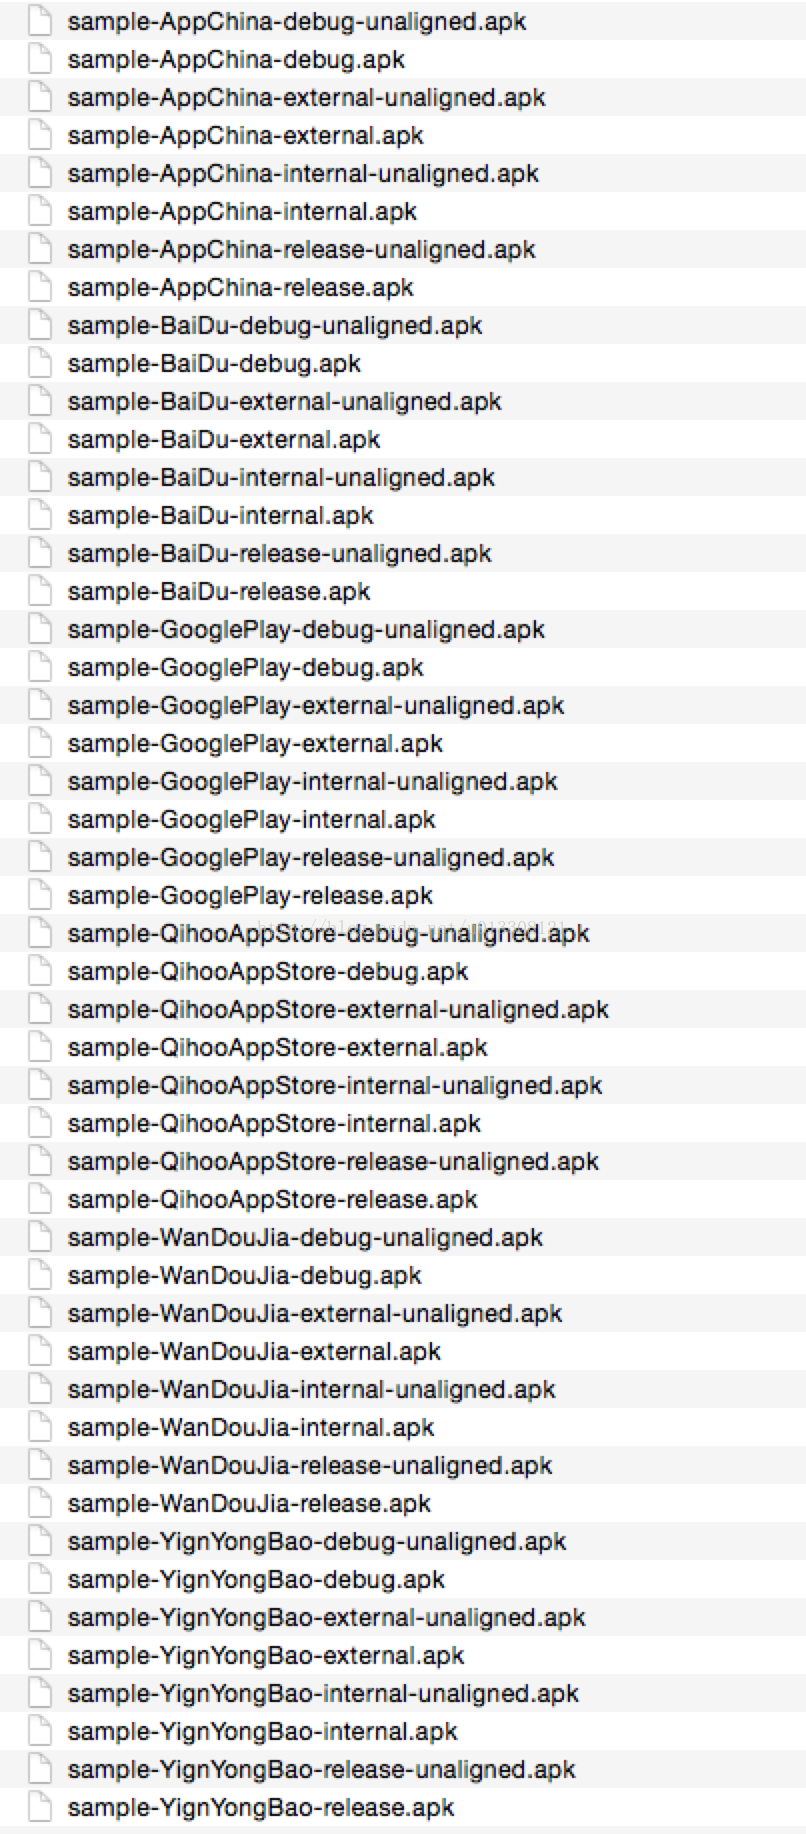The image size is (806, 1834).
Task: Click file icon of sample-QihooAppStore-debug-unaligned.apk
Action: (40, 933)
